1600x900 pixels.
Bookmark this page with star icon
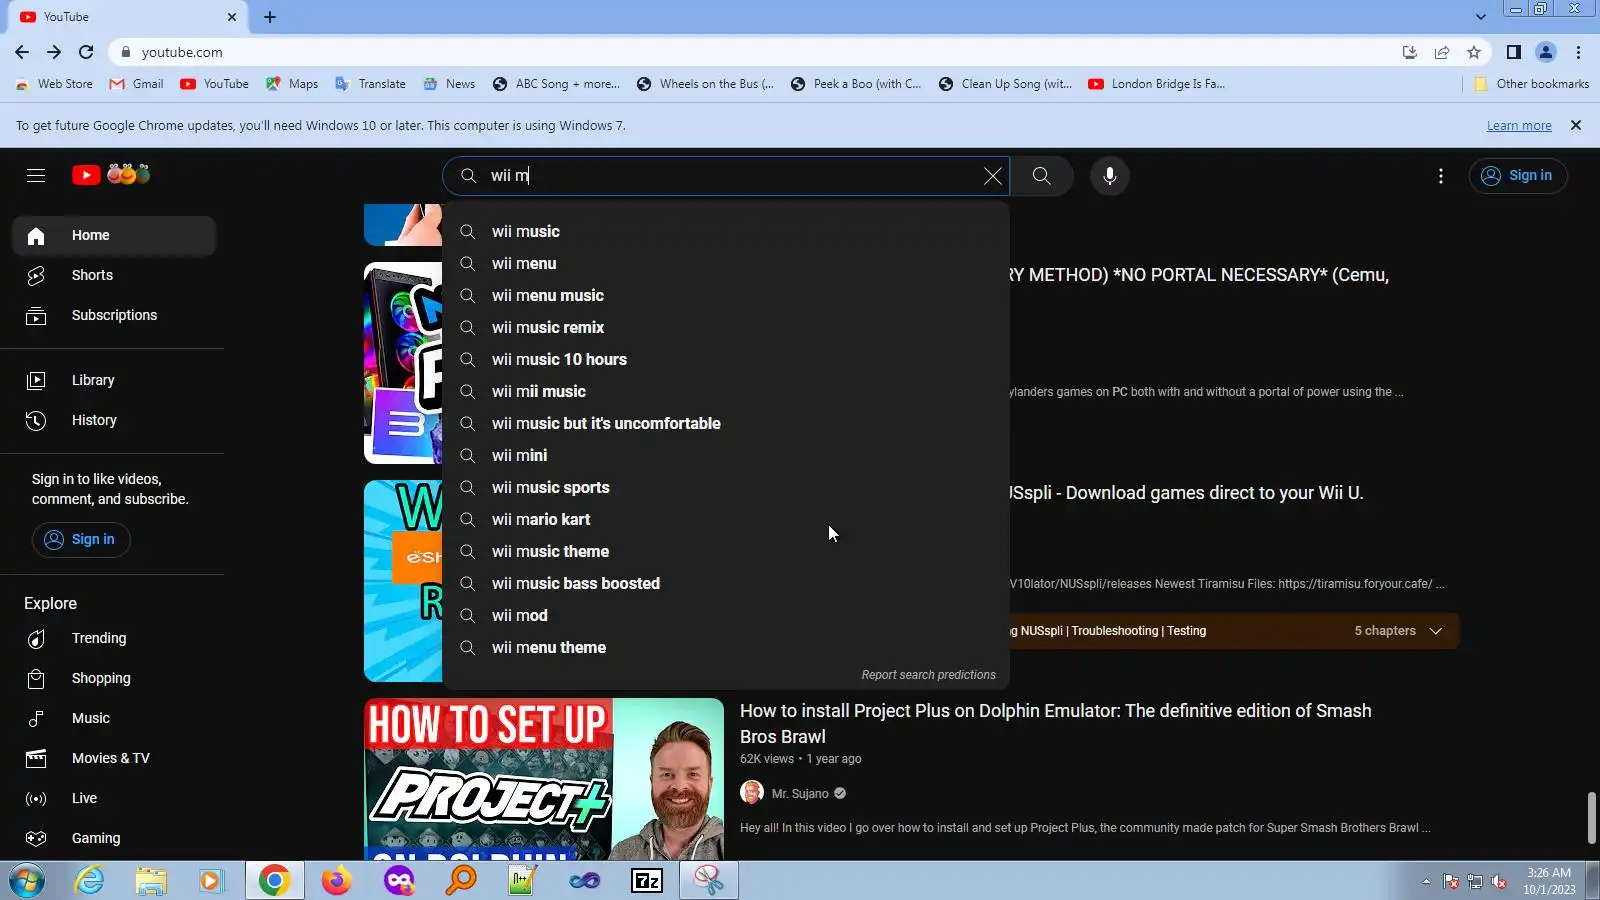click(1473, 52)
